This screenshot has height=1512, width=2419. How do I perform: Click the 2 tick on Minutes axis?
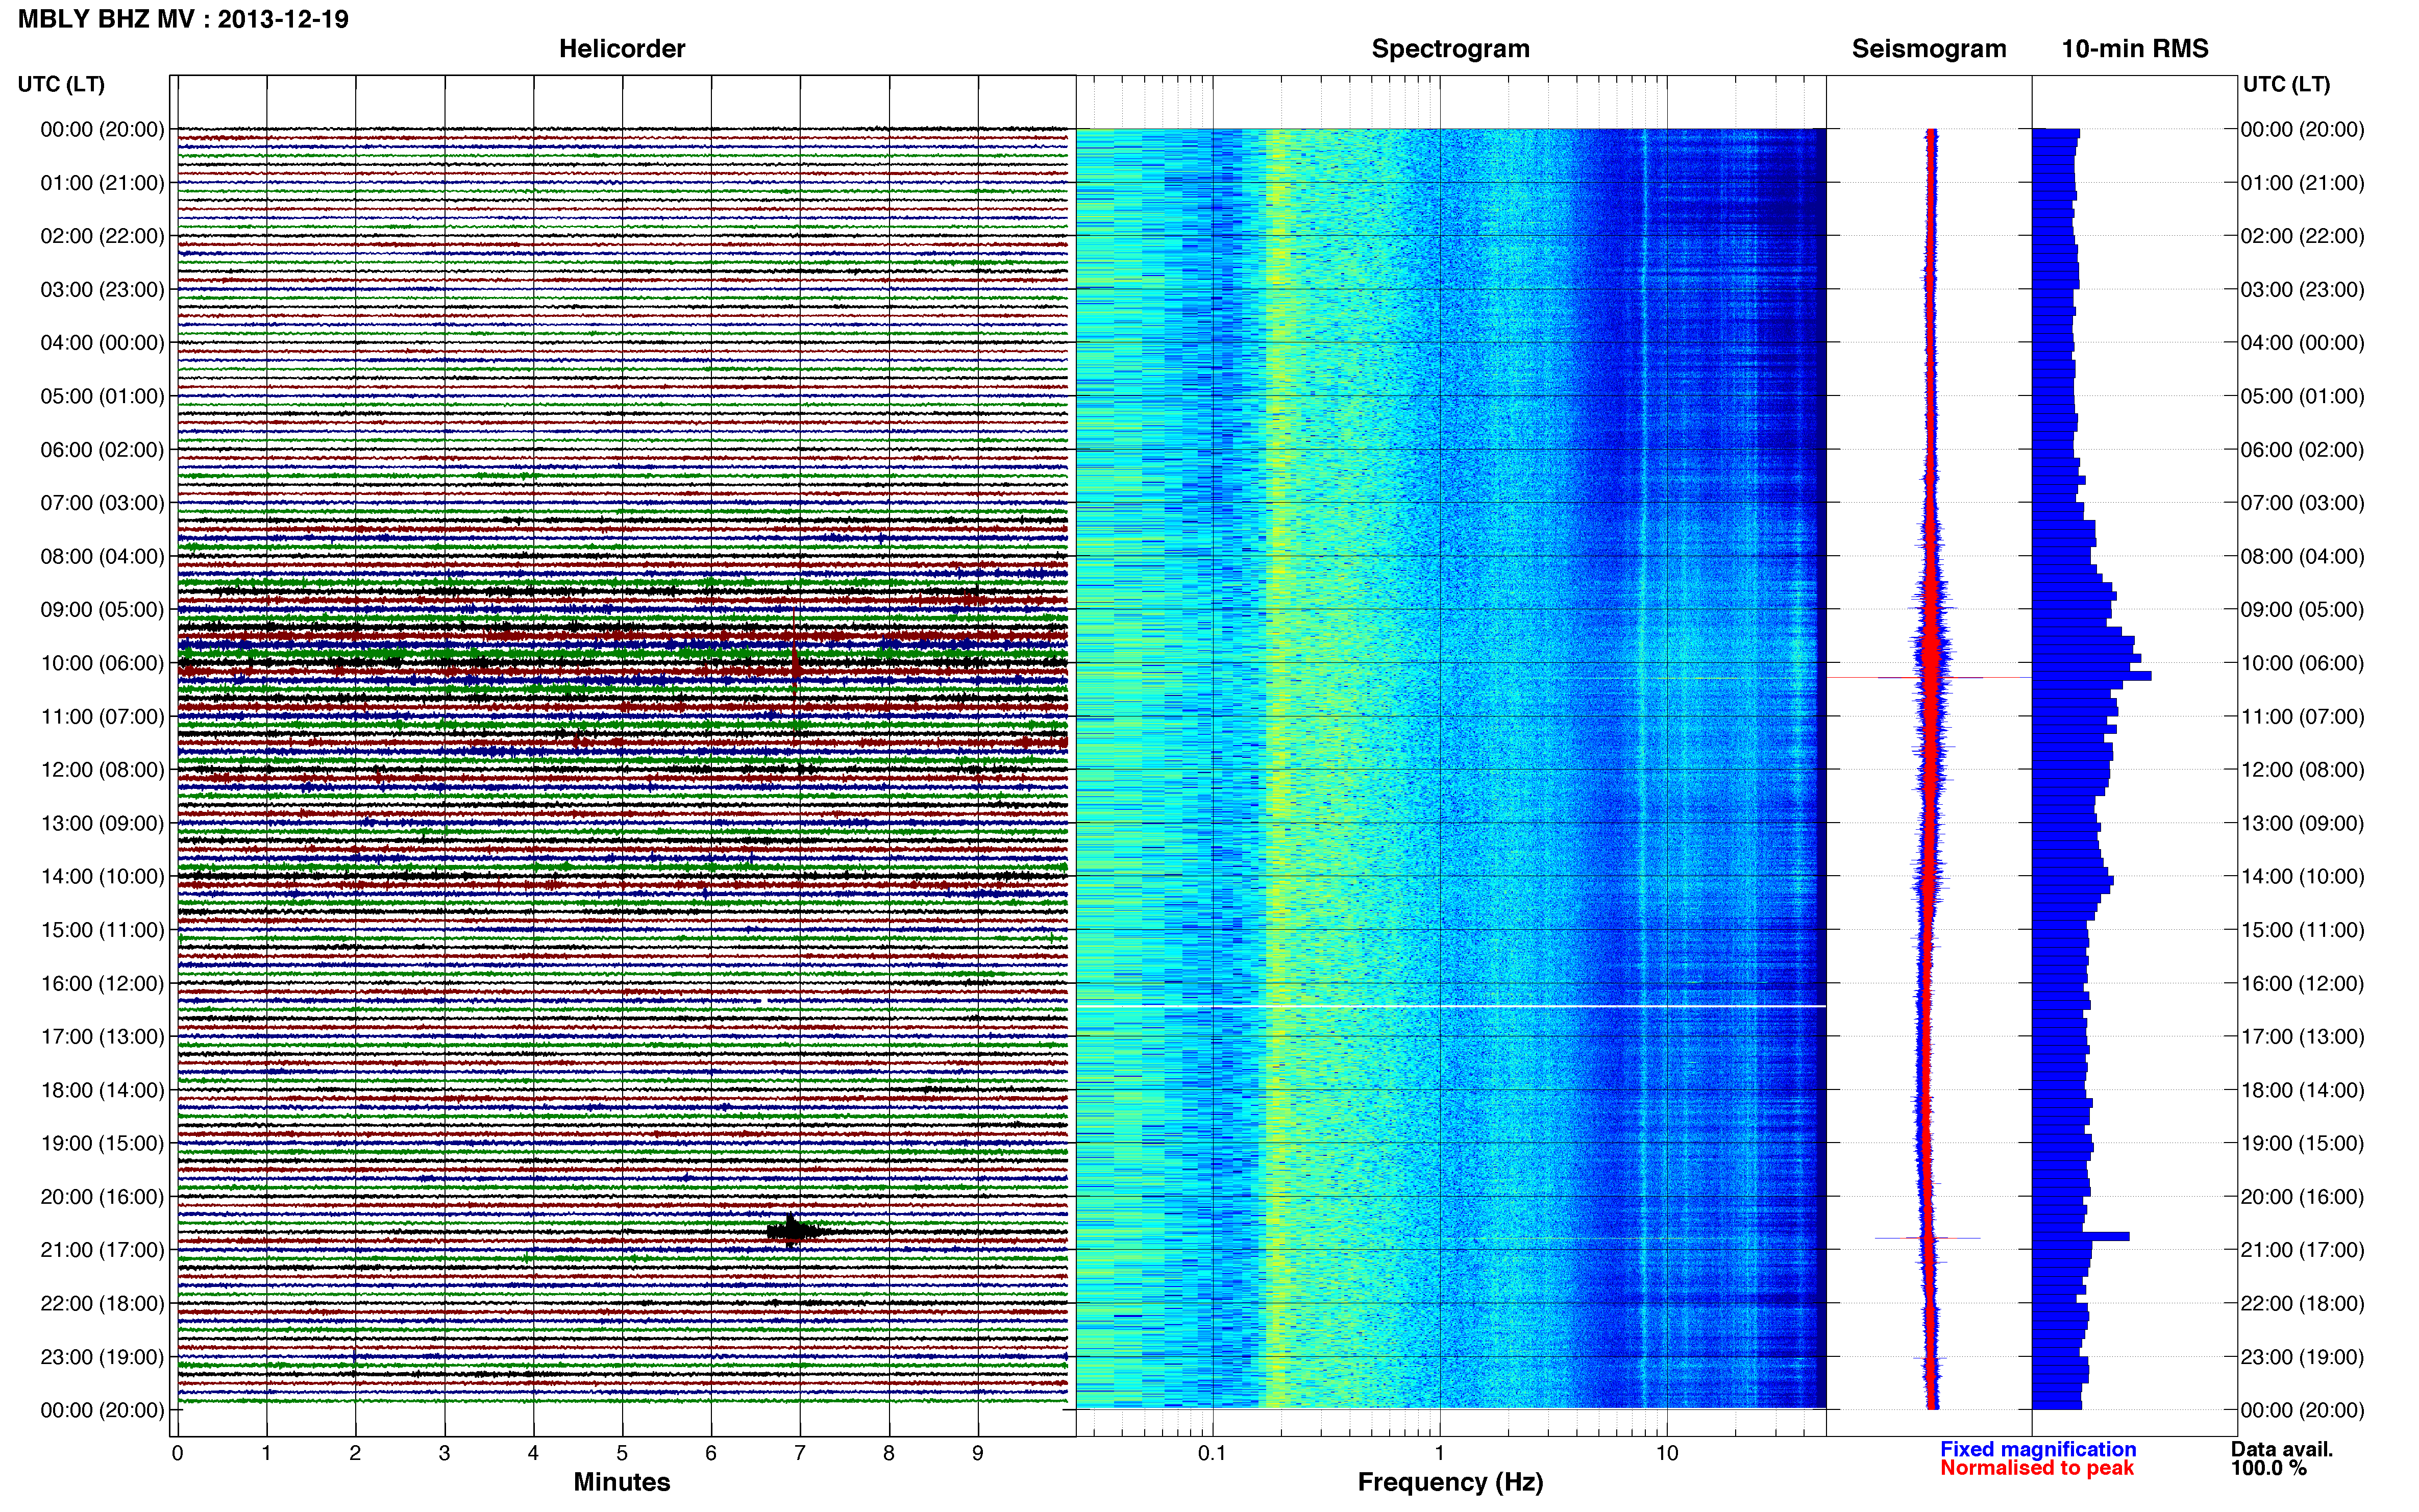355,1453
